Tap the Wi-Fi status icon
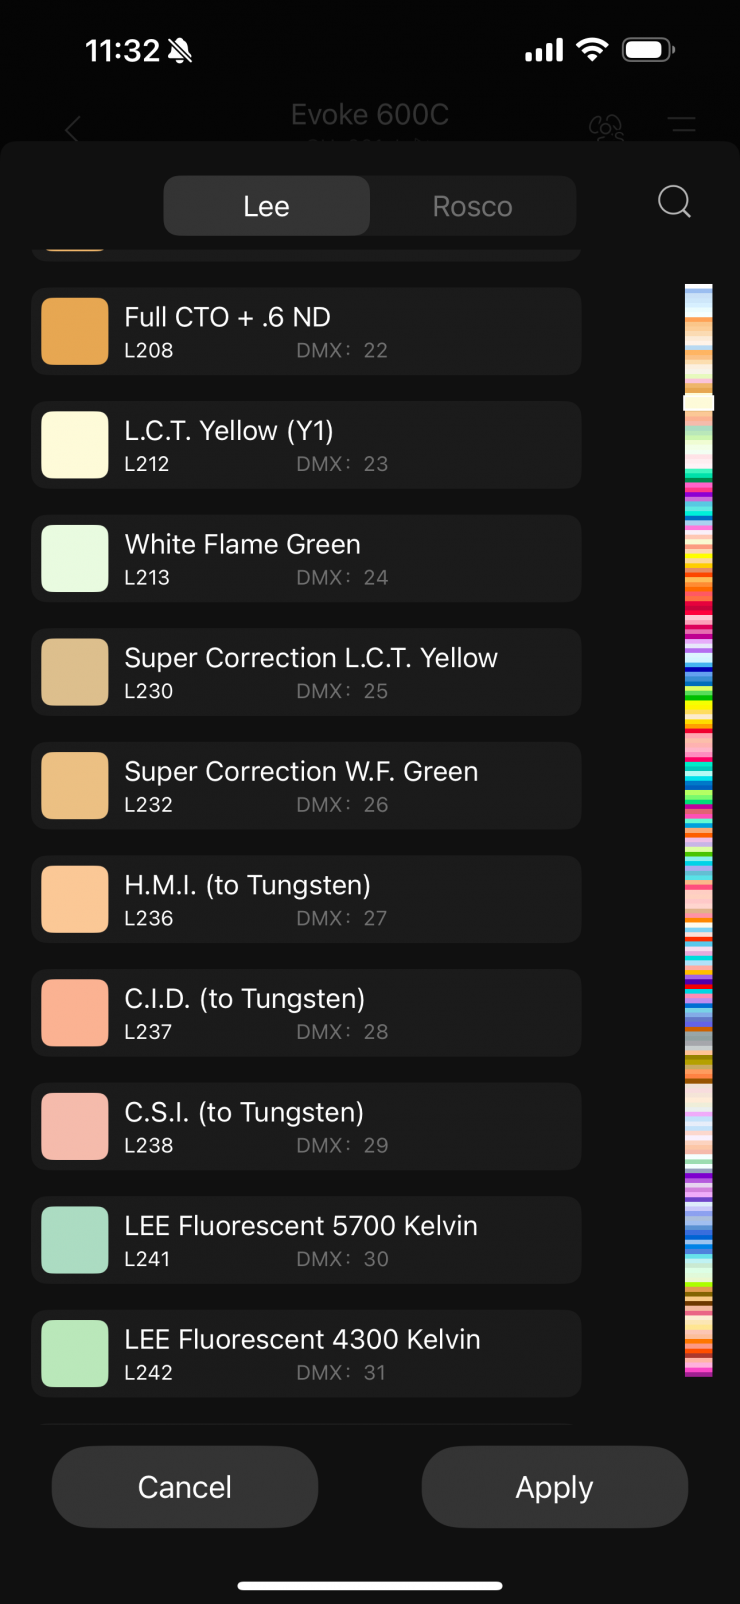The width and height of the screenshot is (740, 1604). [593, 50]
